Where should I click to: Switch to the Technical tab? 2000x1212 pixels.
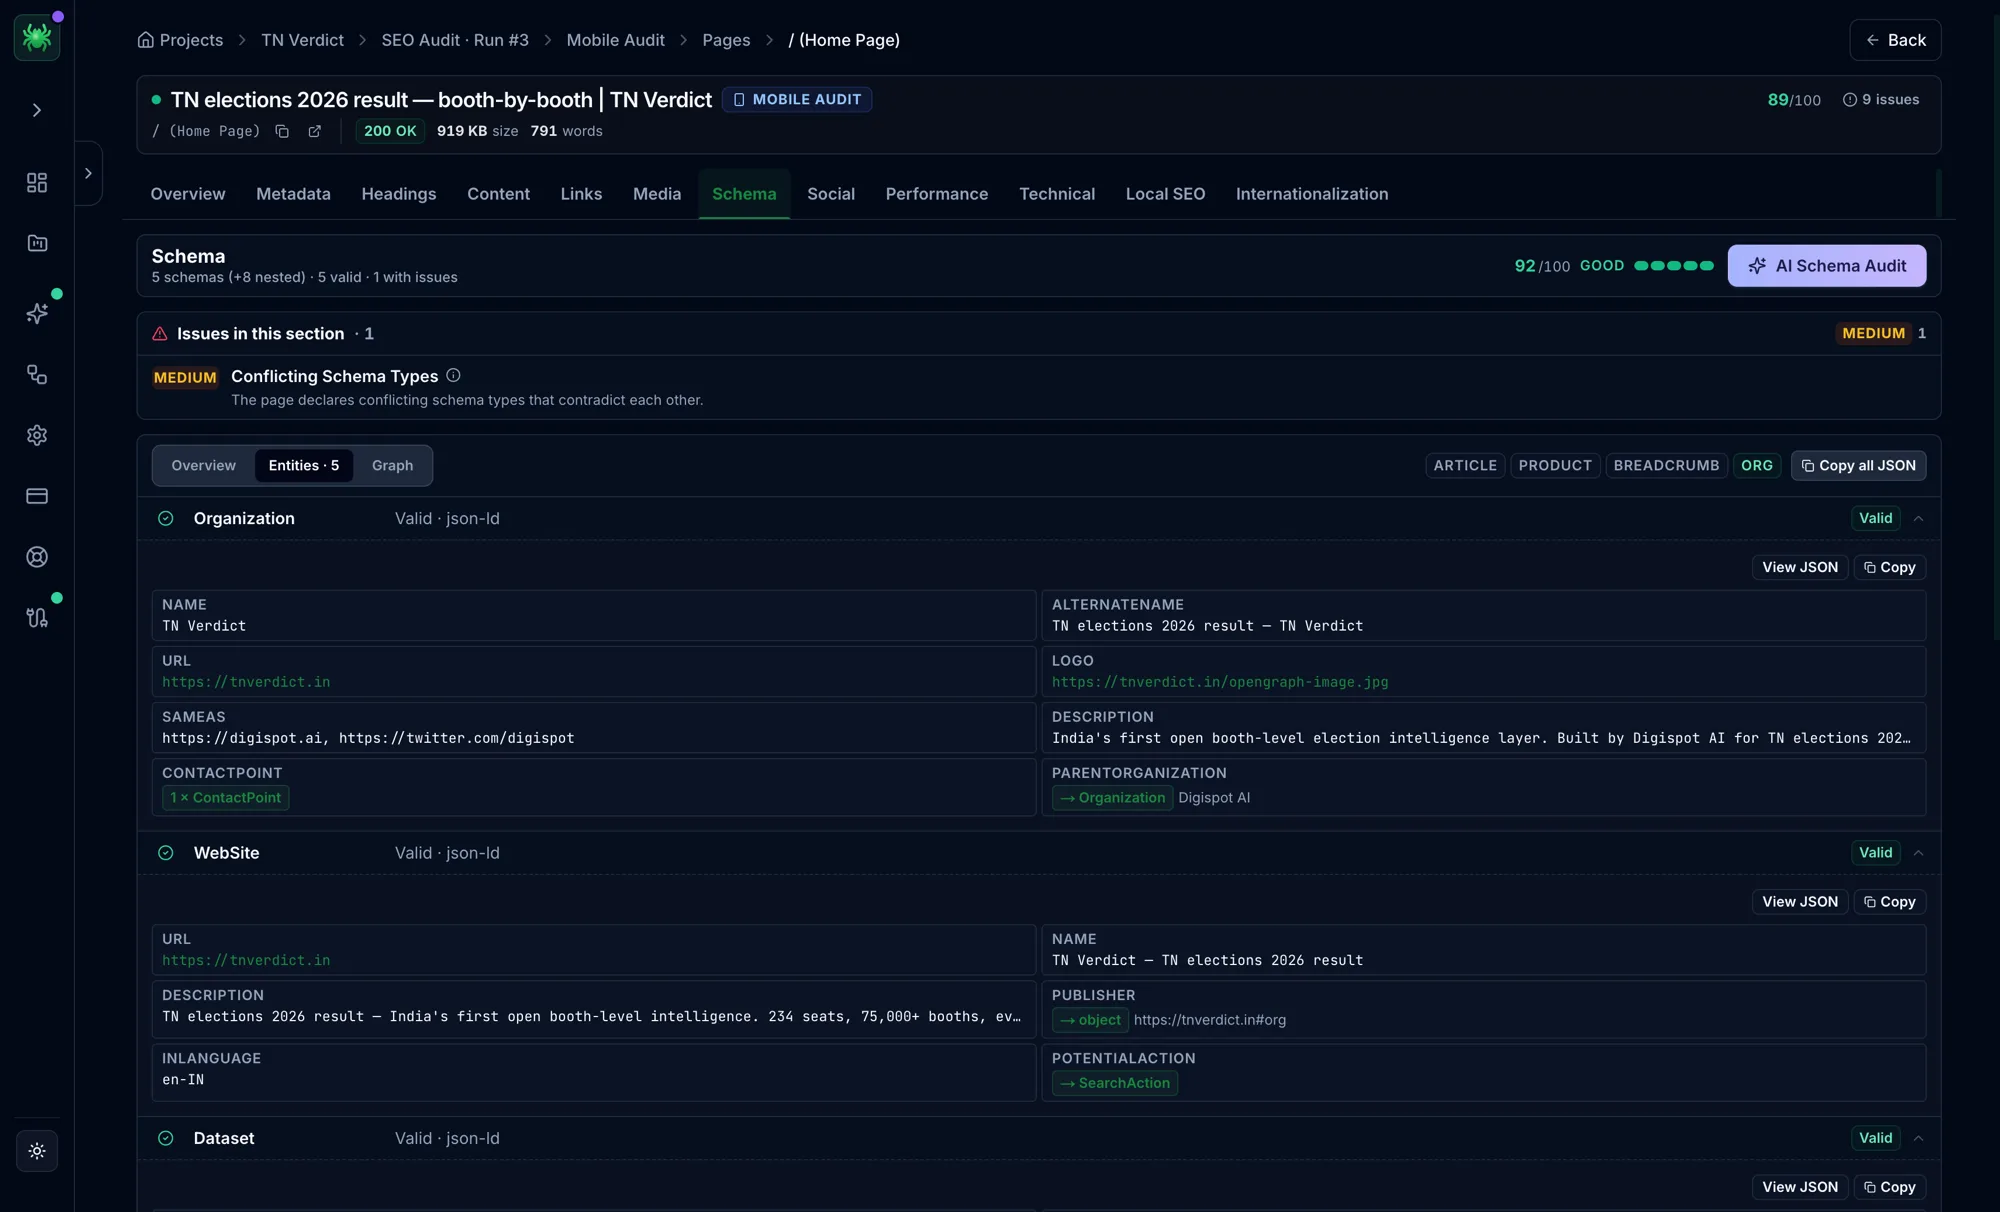pos(1057,194)
